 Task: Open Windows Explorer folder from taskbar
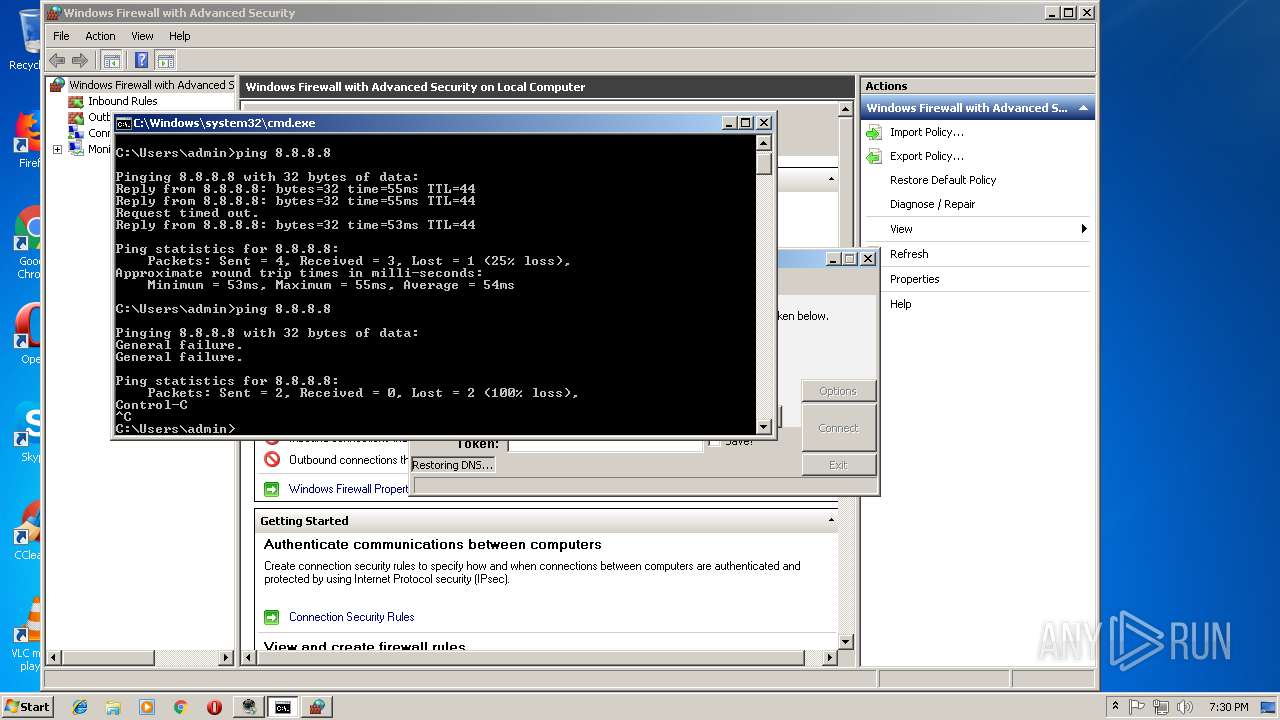(x=113, y=707)
